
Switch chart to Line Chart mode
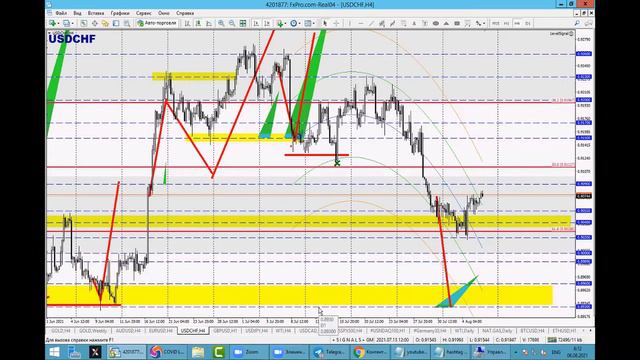pyautogui.click(x=209, y=23)
